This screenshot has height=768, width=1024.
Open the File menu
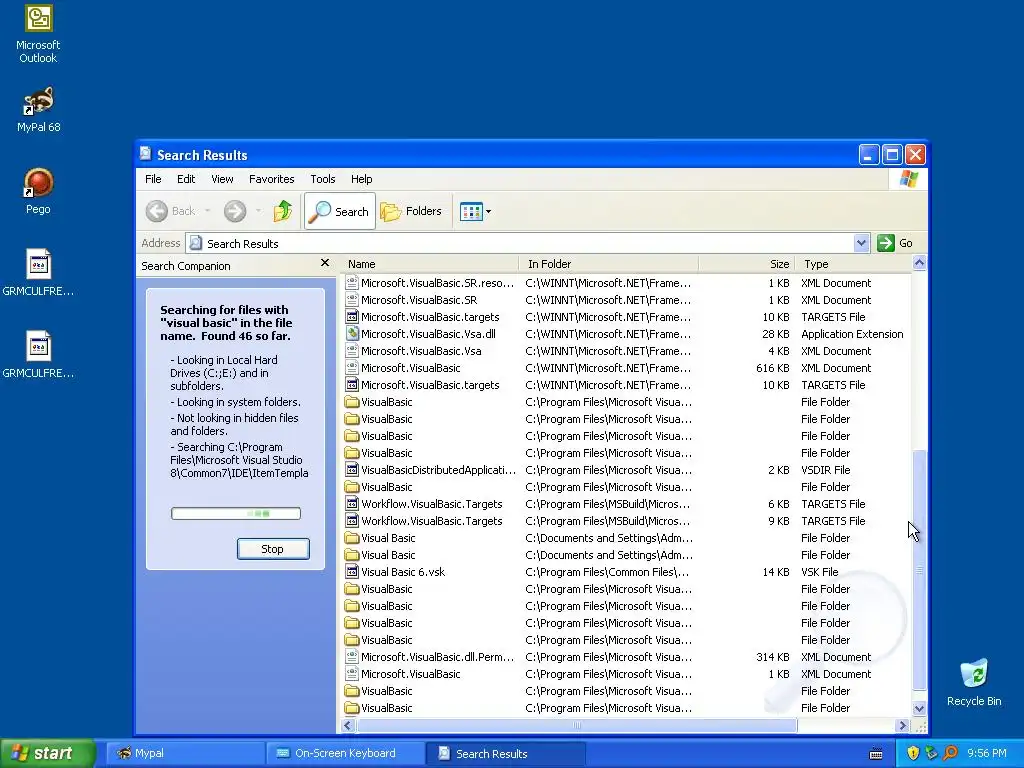click(x=153, y=179)
